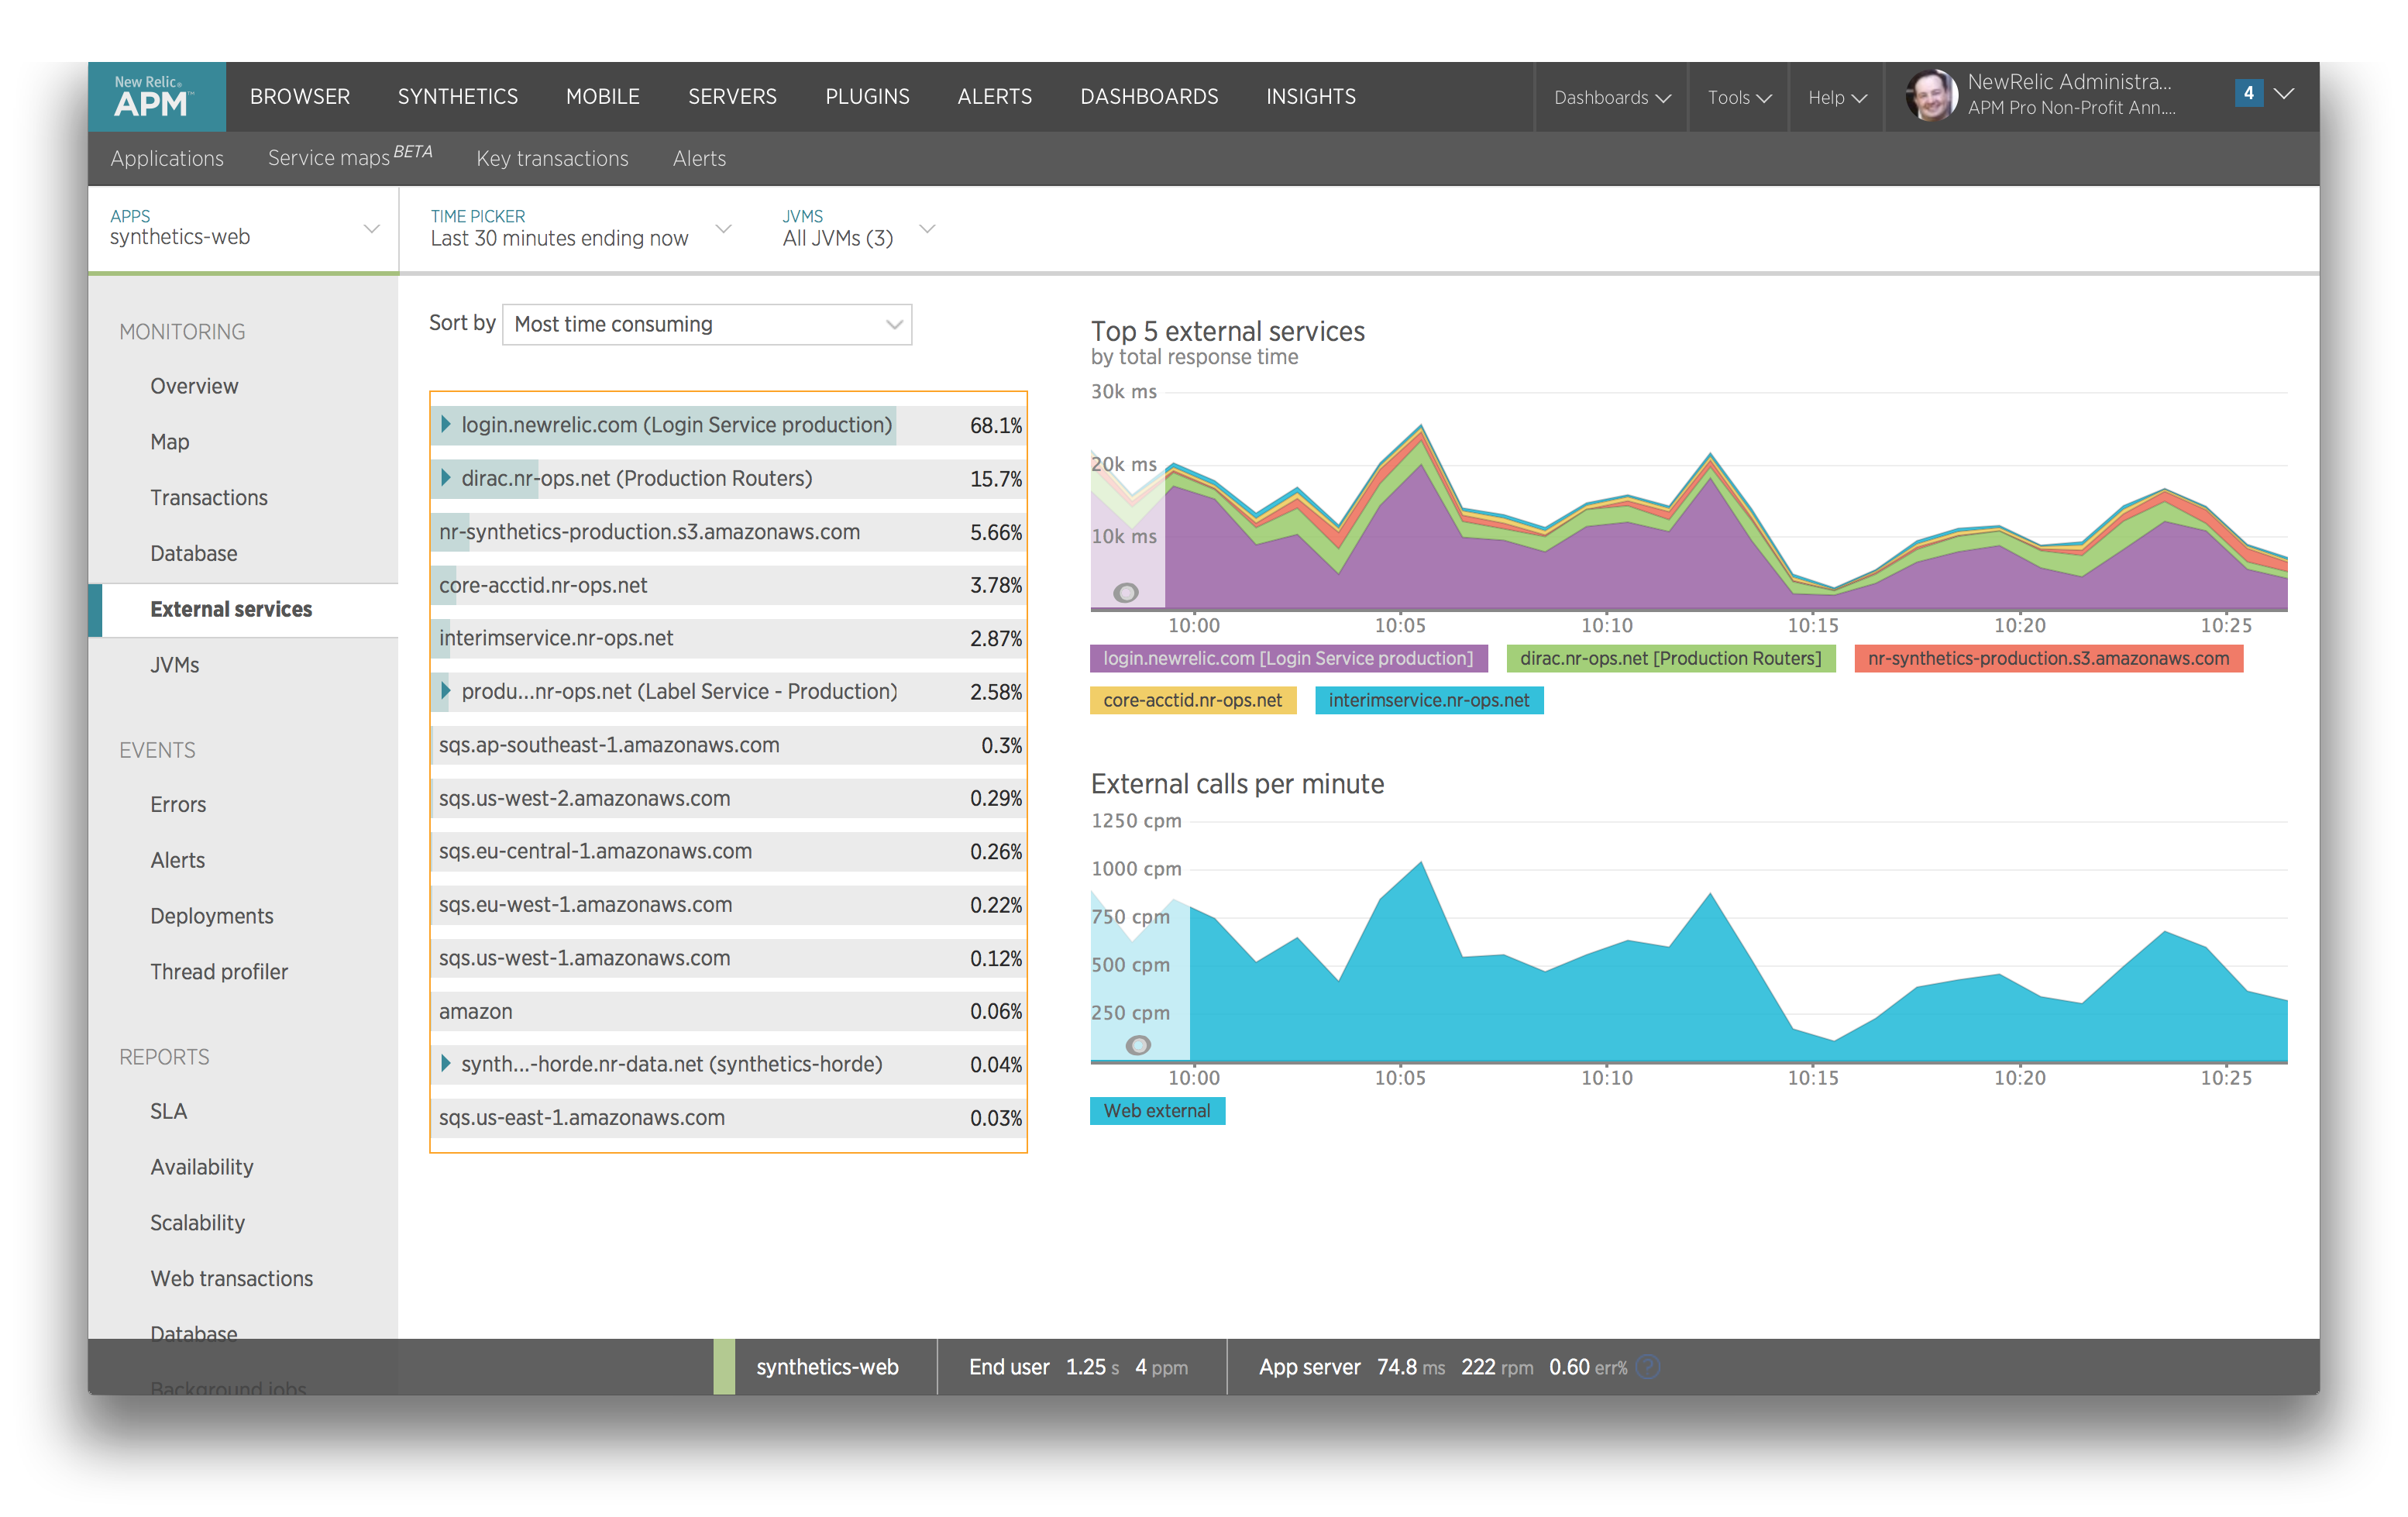
Task: Open the Sort by dropdown
Action: pyautogui.click(x=706, y=324)
